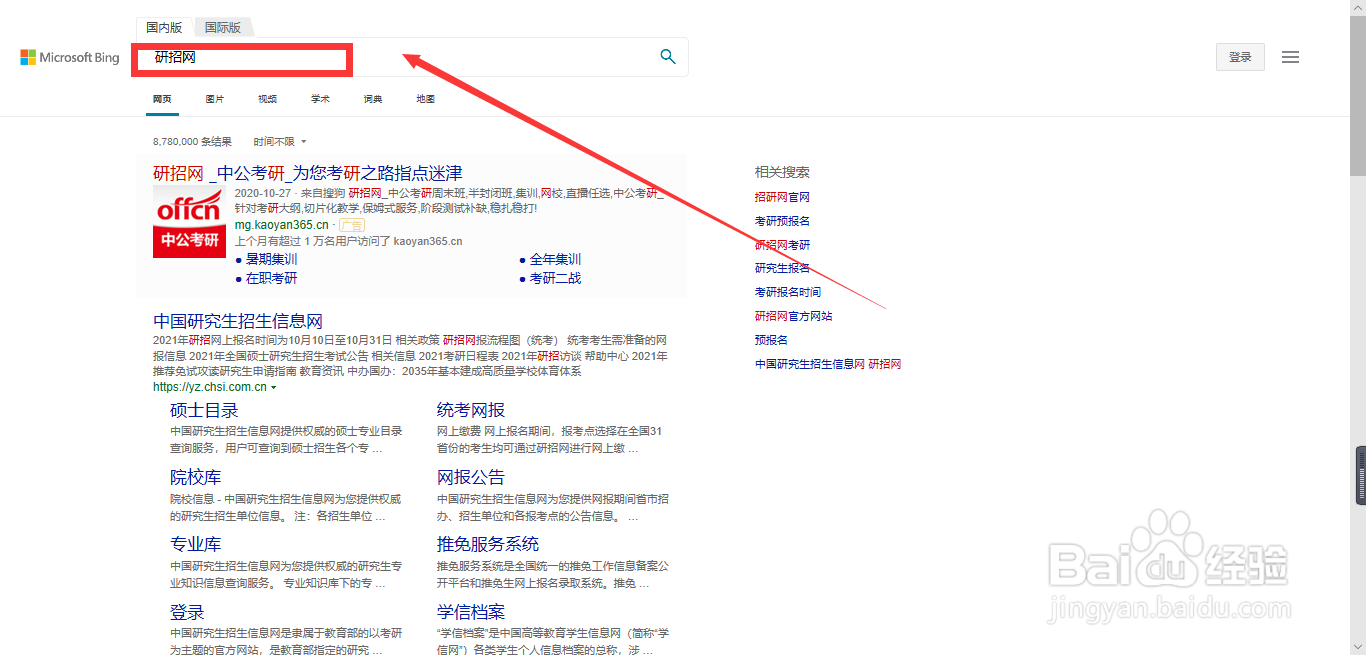Click related search 研究生报名

tap(782, 268)
